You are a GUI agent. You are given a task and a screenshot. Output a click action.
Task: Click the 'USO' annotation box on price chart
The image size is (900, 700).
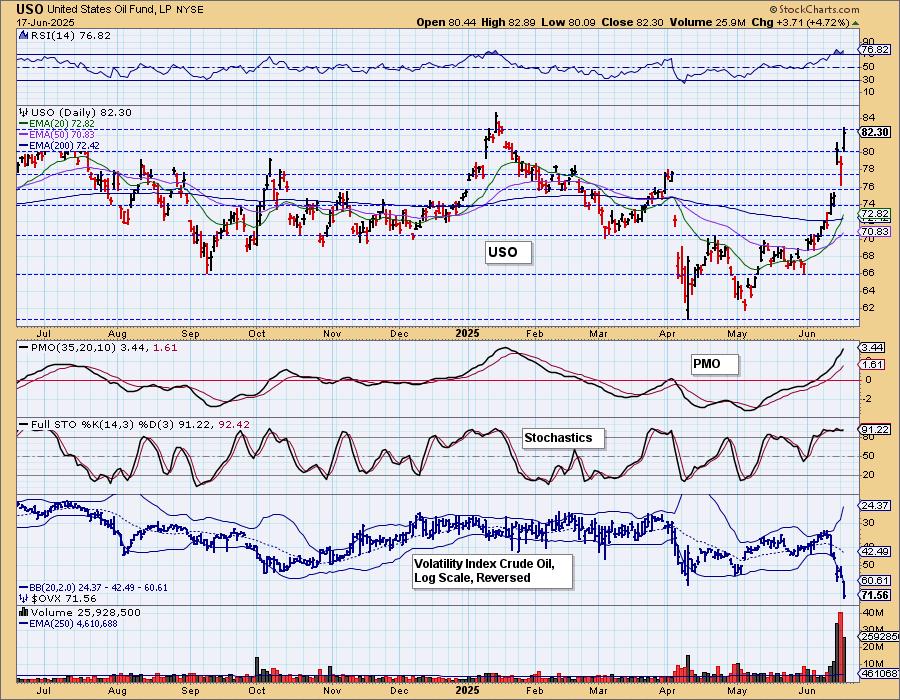click(508, 252)
